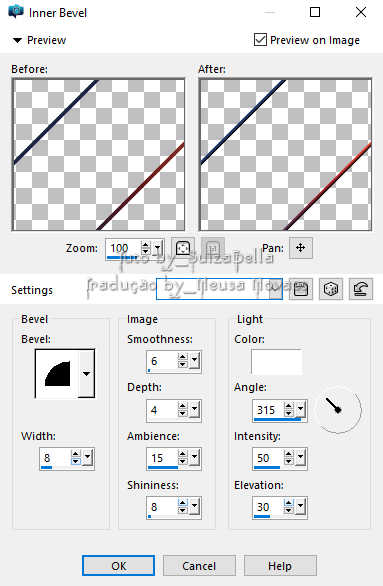Toggle the Preview on Image checkbox
This screenshot has width=383, height=586.
[x=260, y=40]
